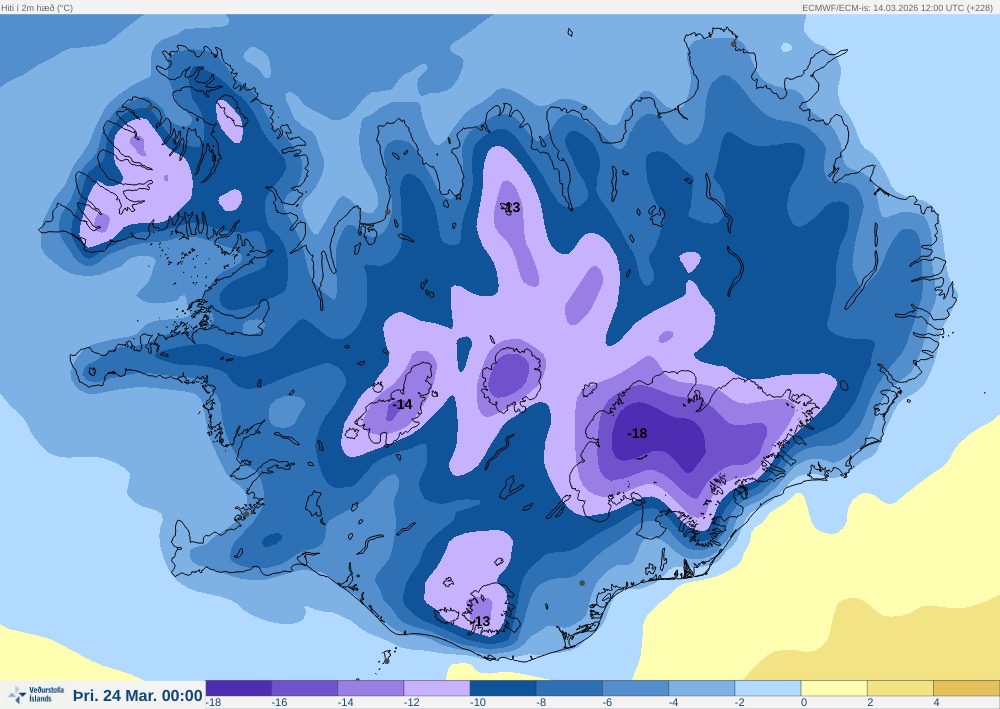
Task: Select the legend swatch between -16 and -14
Action: (x=305, y=688)
